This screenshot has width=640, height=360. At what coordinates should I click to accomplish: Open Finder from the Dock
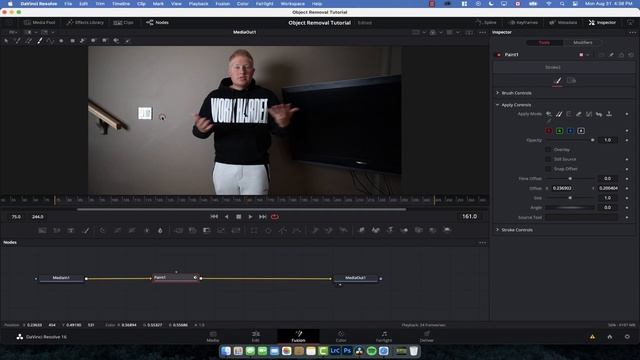226,351
